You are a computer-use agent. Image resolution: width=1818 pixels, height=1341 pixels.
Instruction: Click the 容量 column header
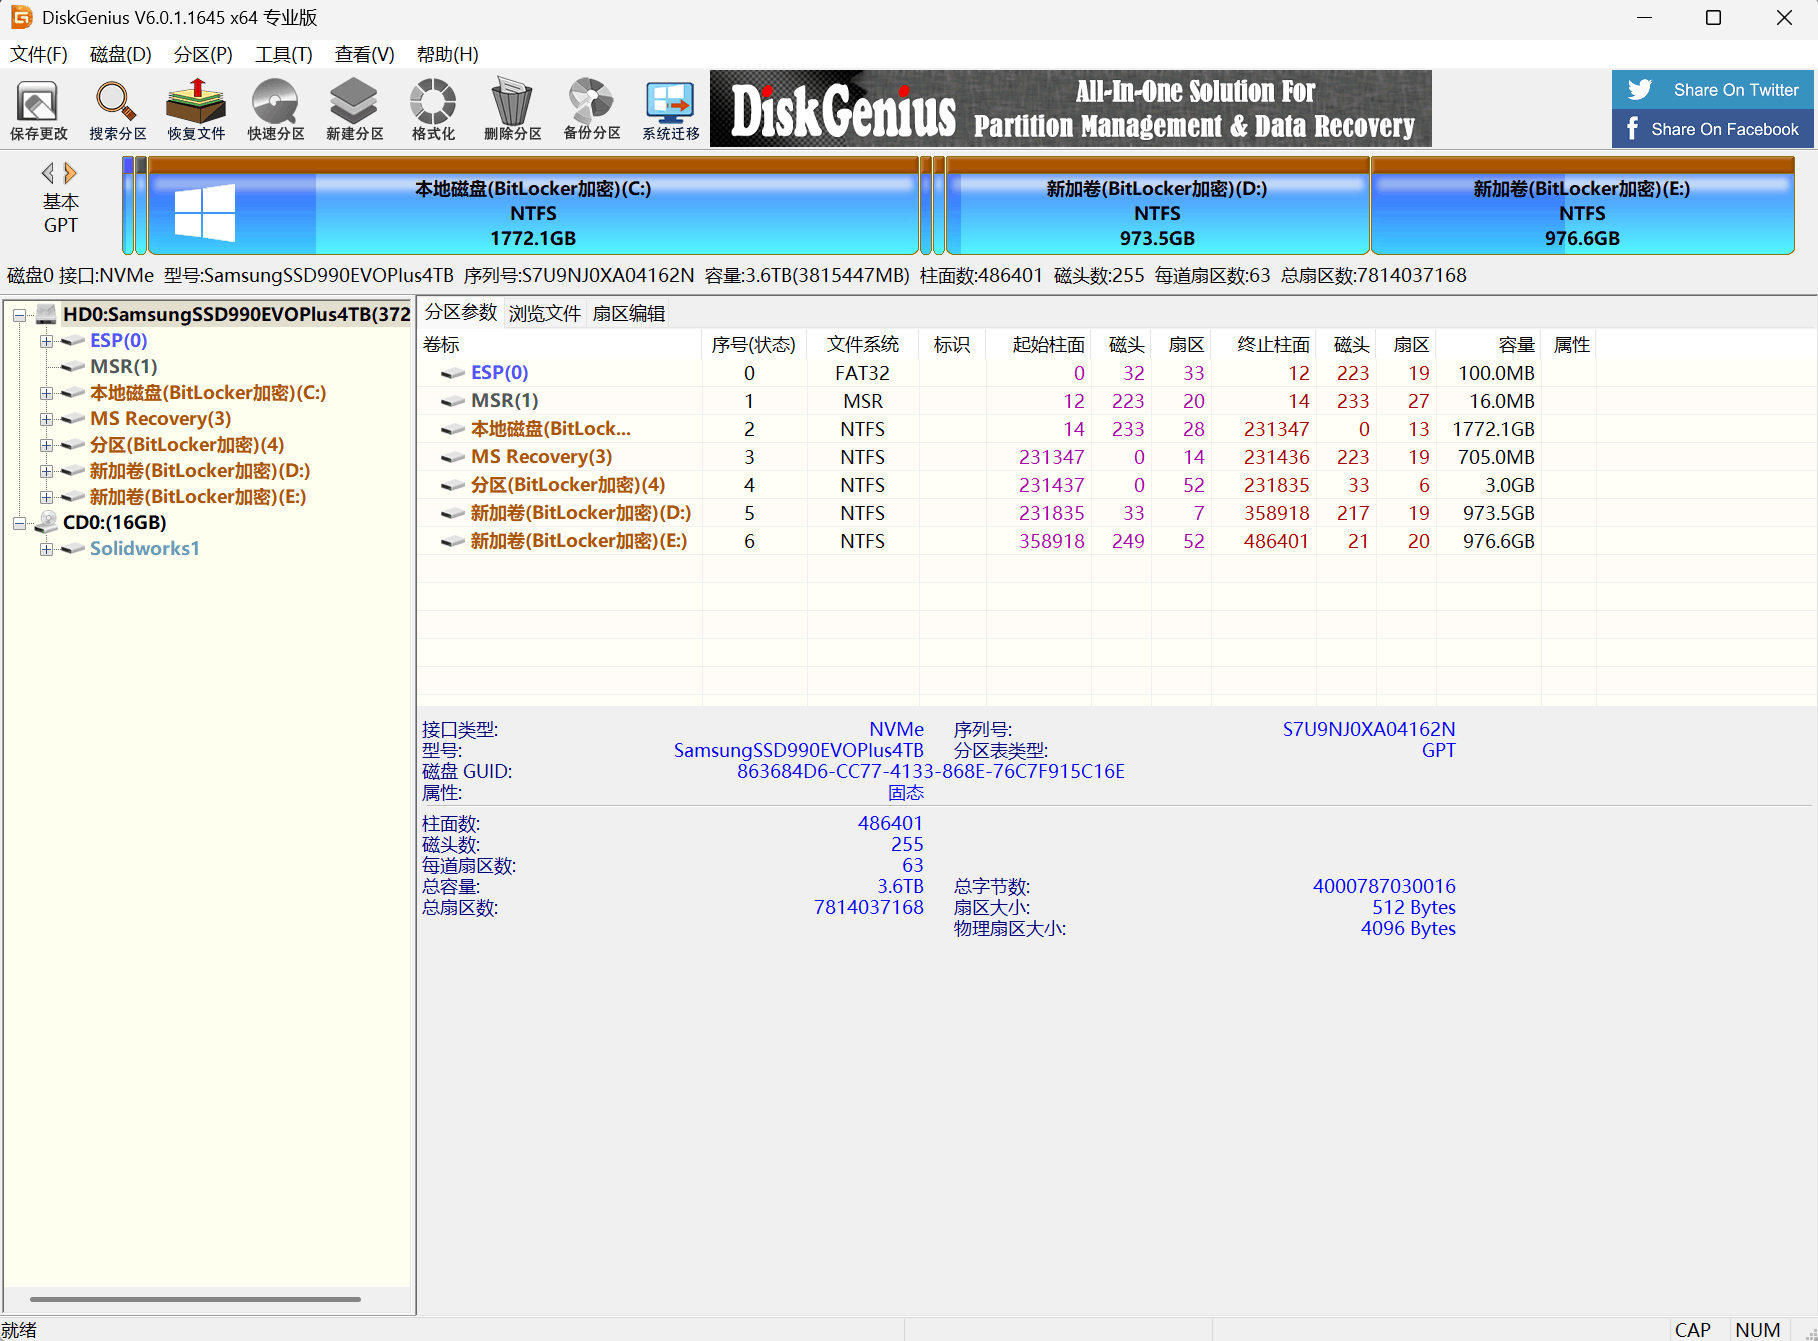pos(1489,345)
